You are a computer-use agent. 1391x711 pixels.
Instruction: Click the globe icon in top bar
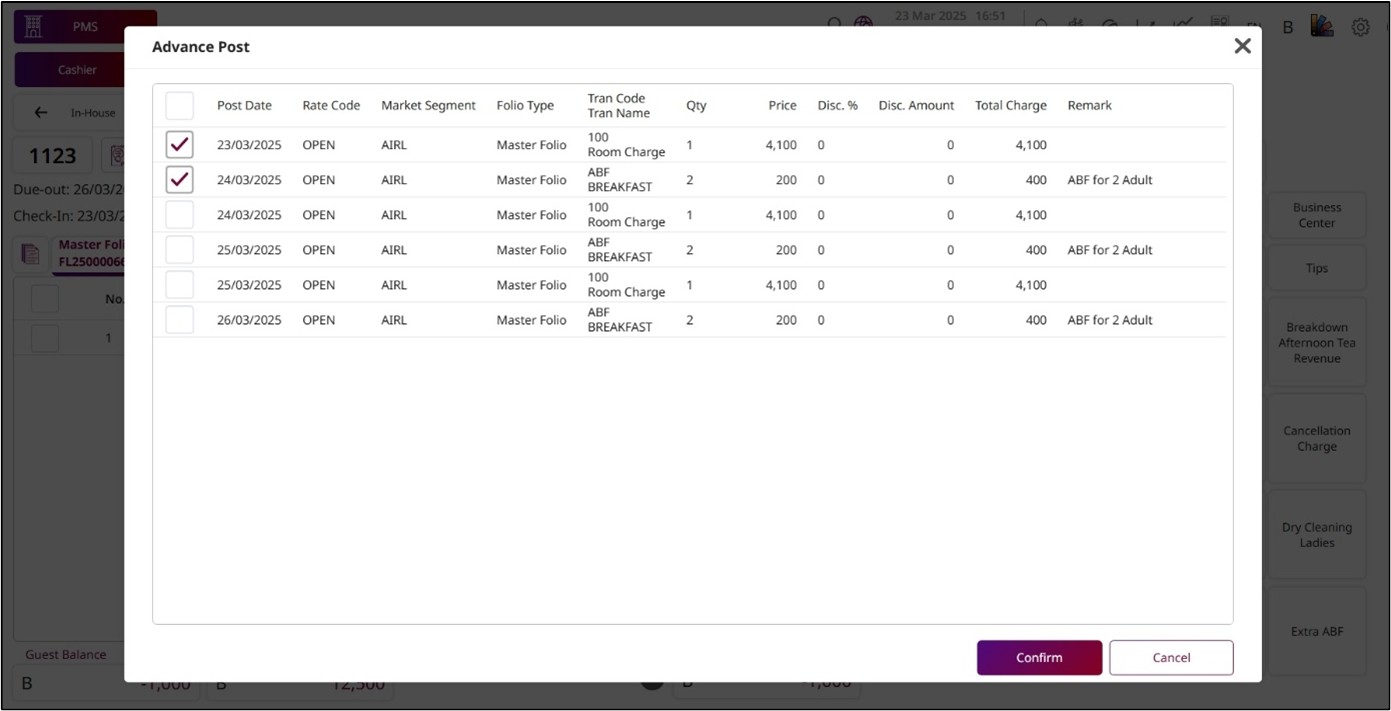pos(863,24)
